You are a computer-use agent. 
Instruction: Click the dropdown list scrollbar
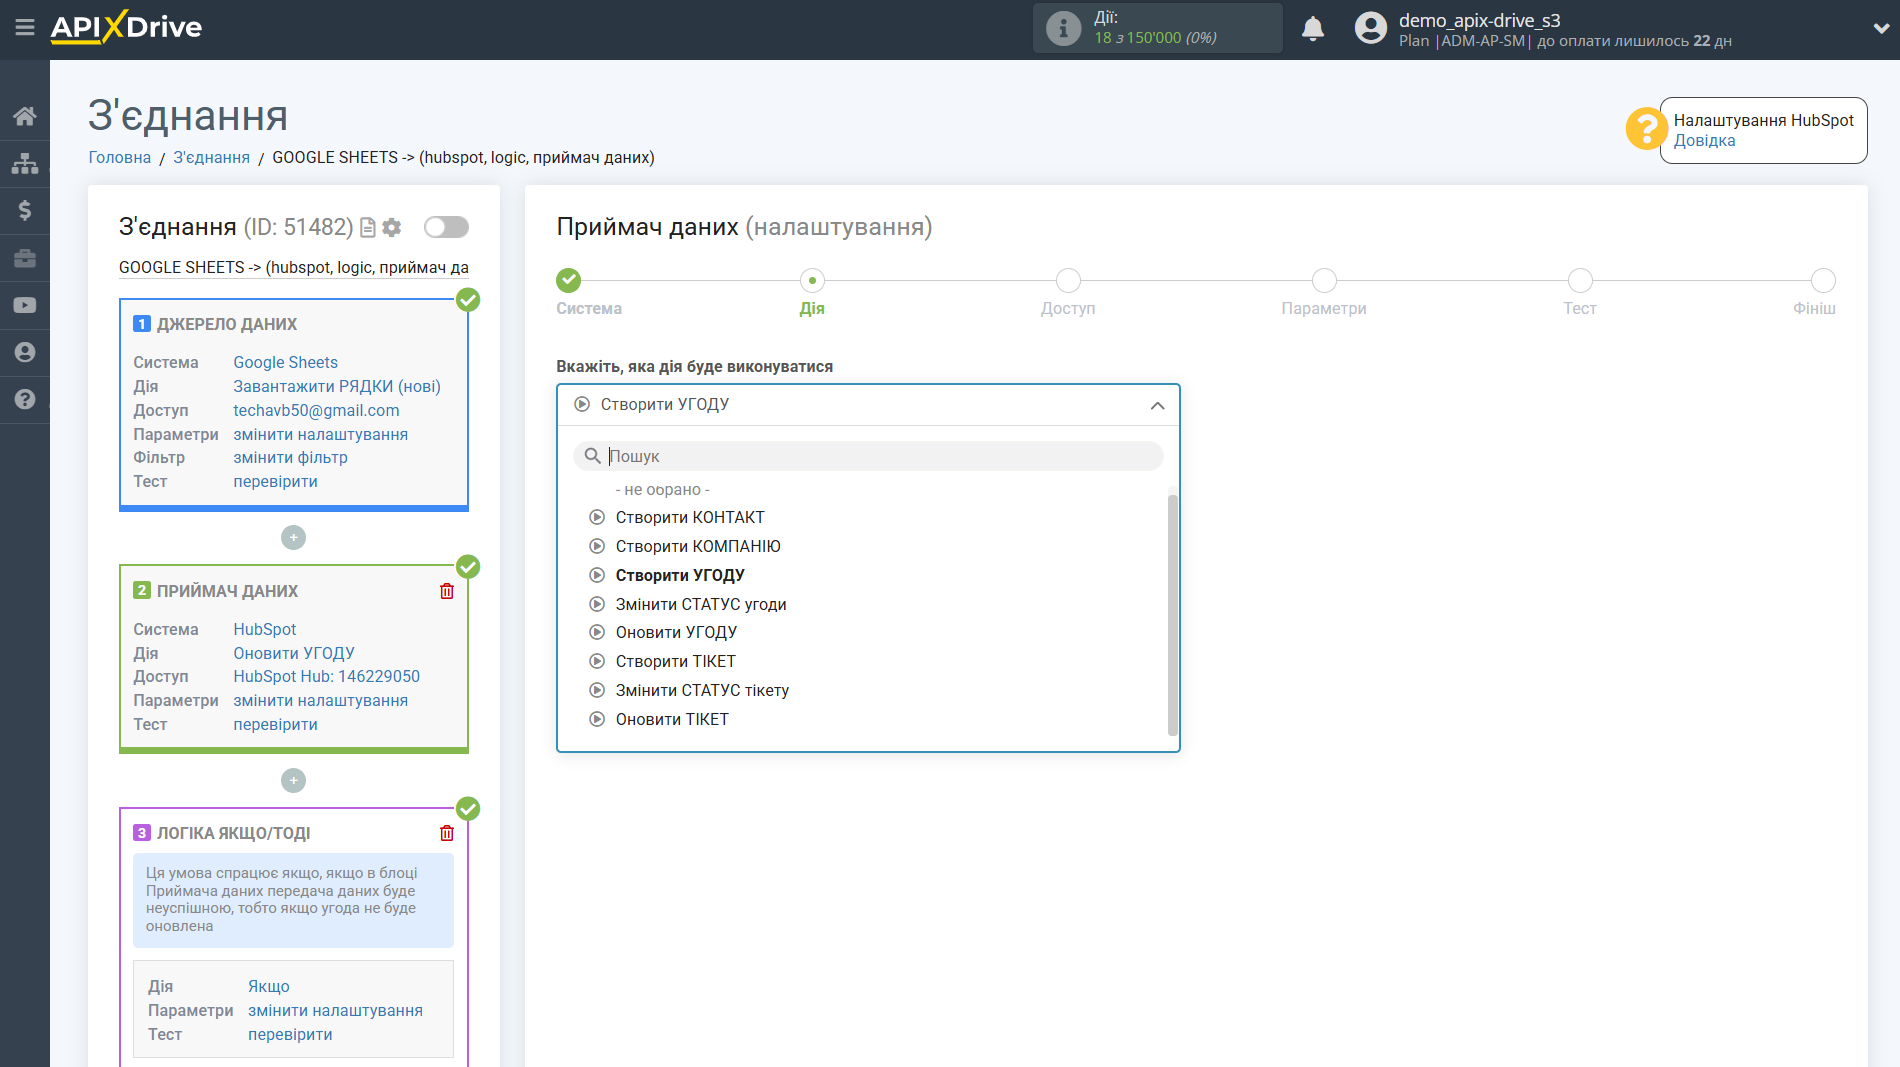tap(1173, 615)
